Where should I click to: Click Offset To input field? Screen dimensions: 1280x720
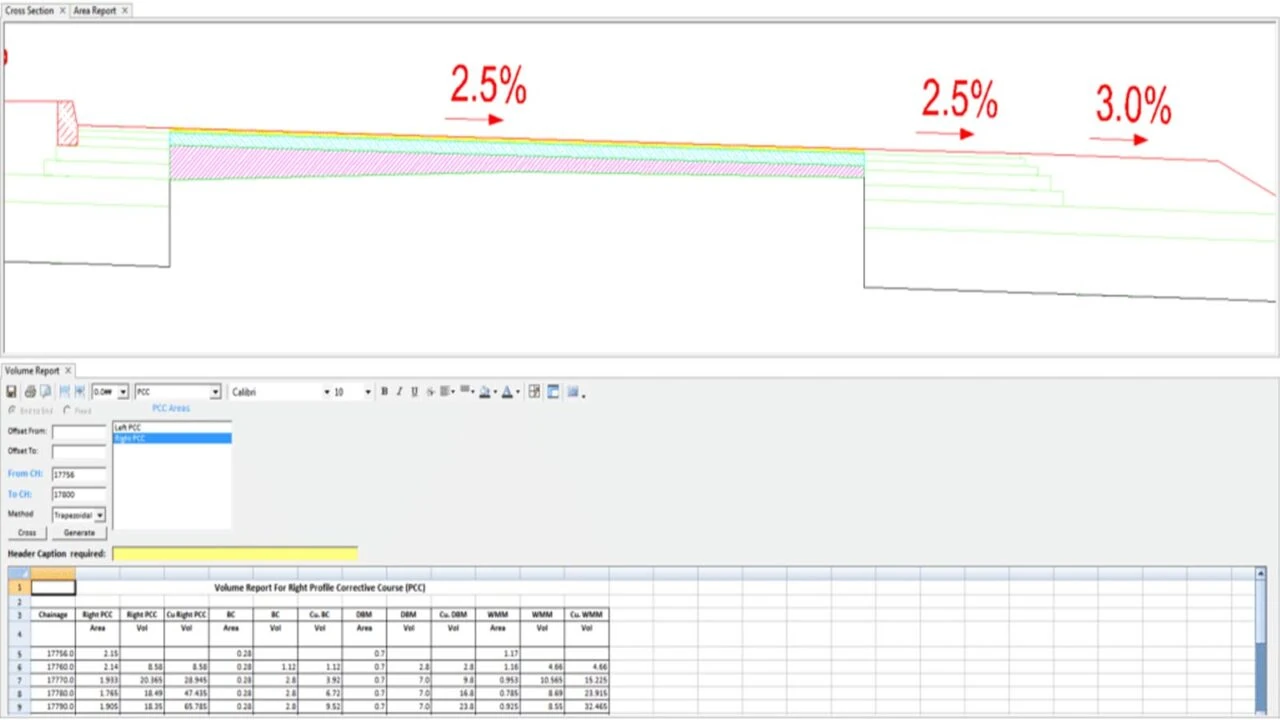click(79, 452)
